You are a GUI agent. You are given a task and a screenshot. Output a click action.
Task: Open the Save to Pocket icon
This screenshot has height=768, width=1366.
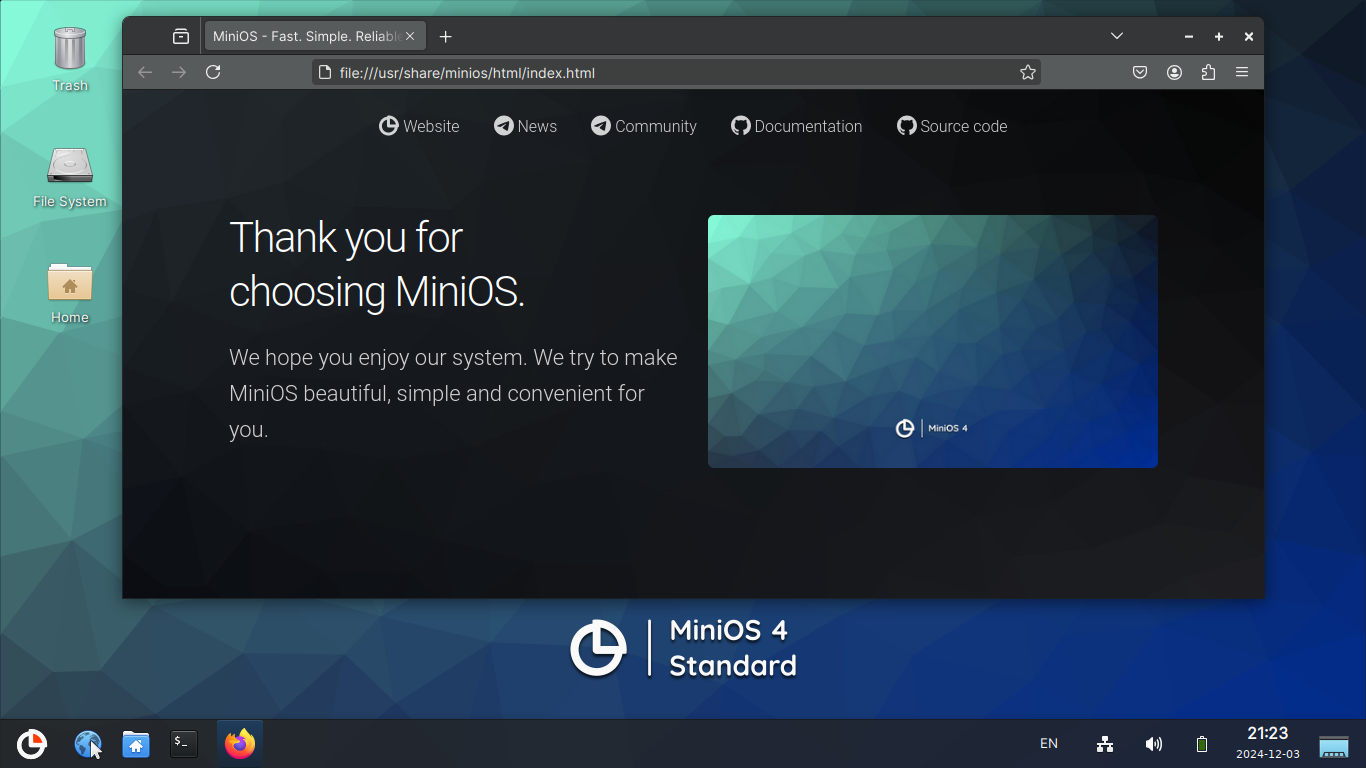point(1140,72)
